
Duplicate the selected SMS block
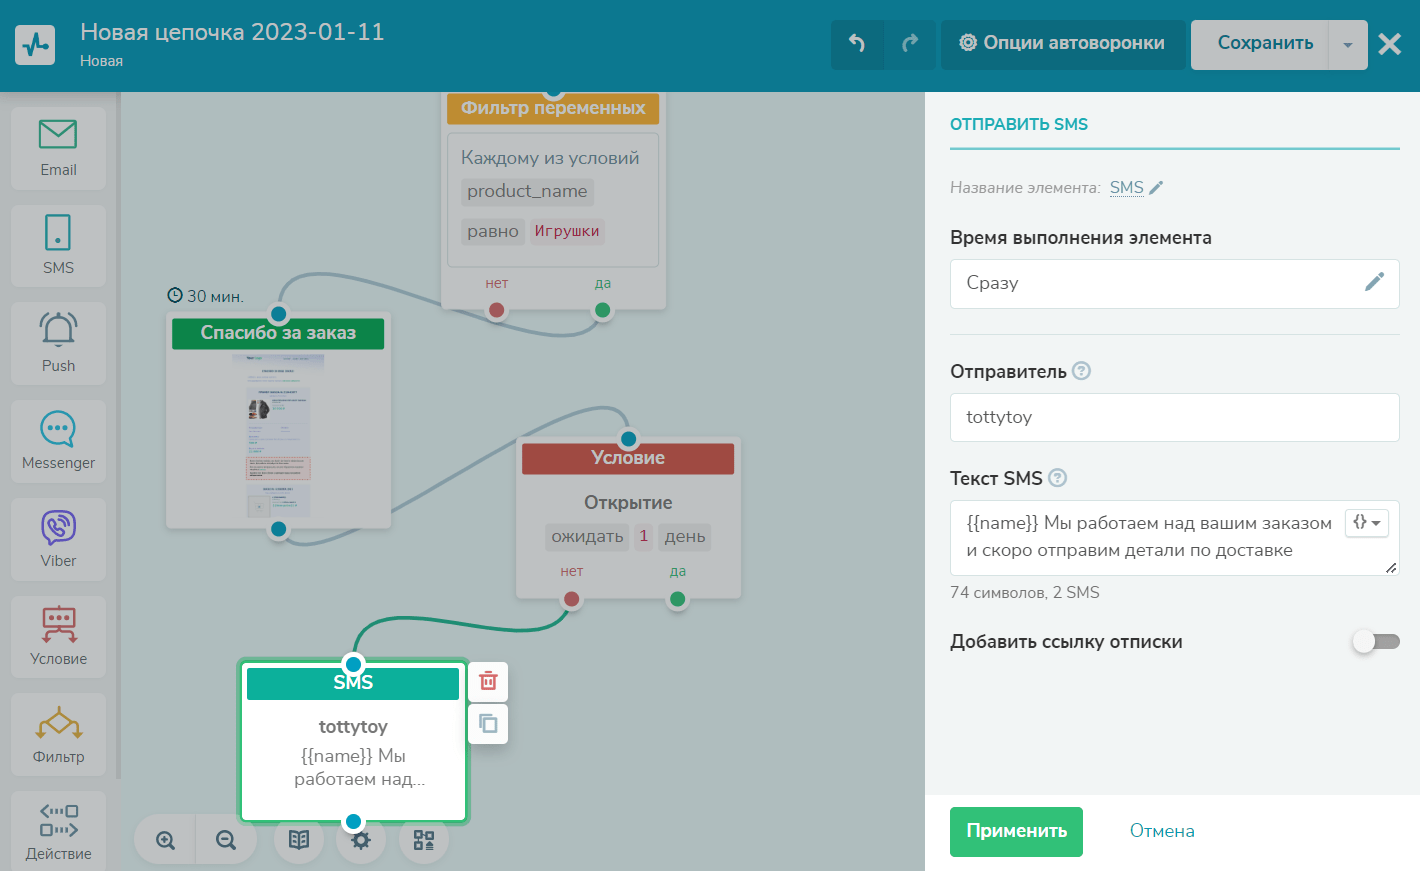point(488,723)
